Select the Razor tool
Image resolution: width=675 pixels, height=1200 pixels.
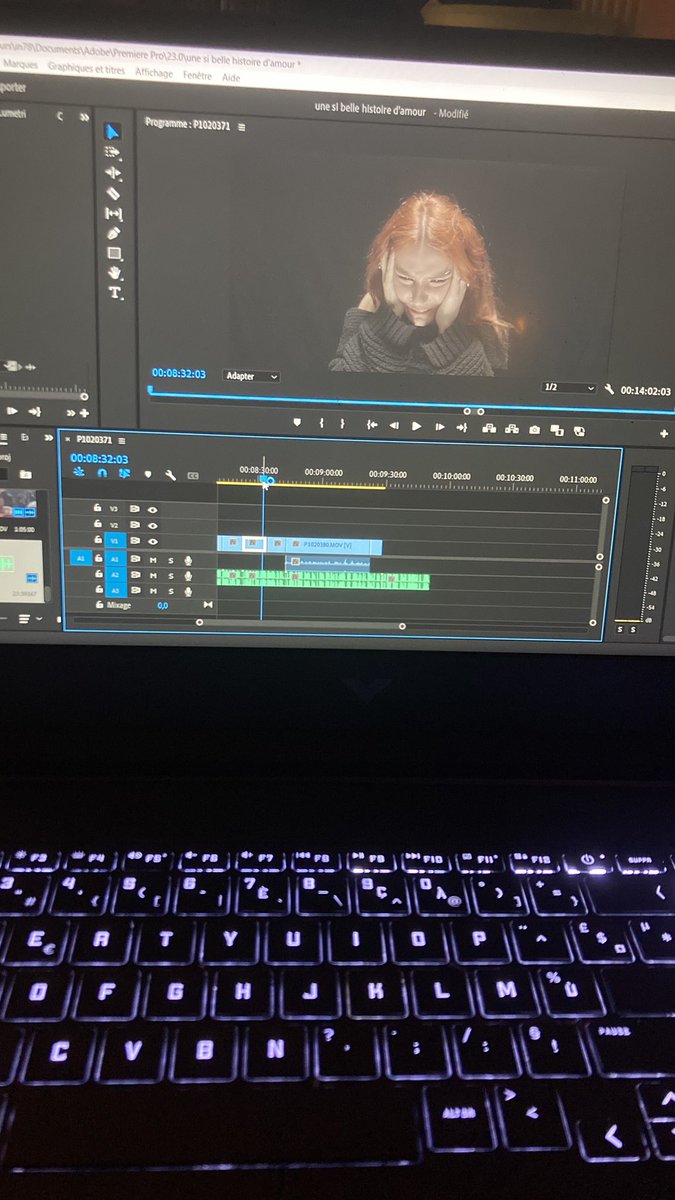[113, 193]
